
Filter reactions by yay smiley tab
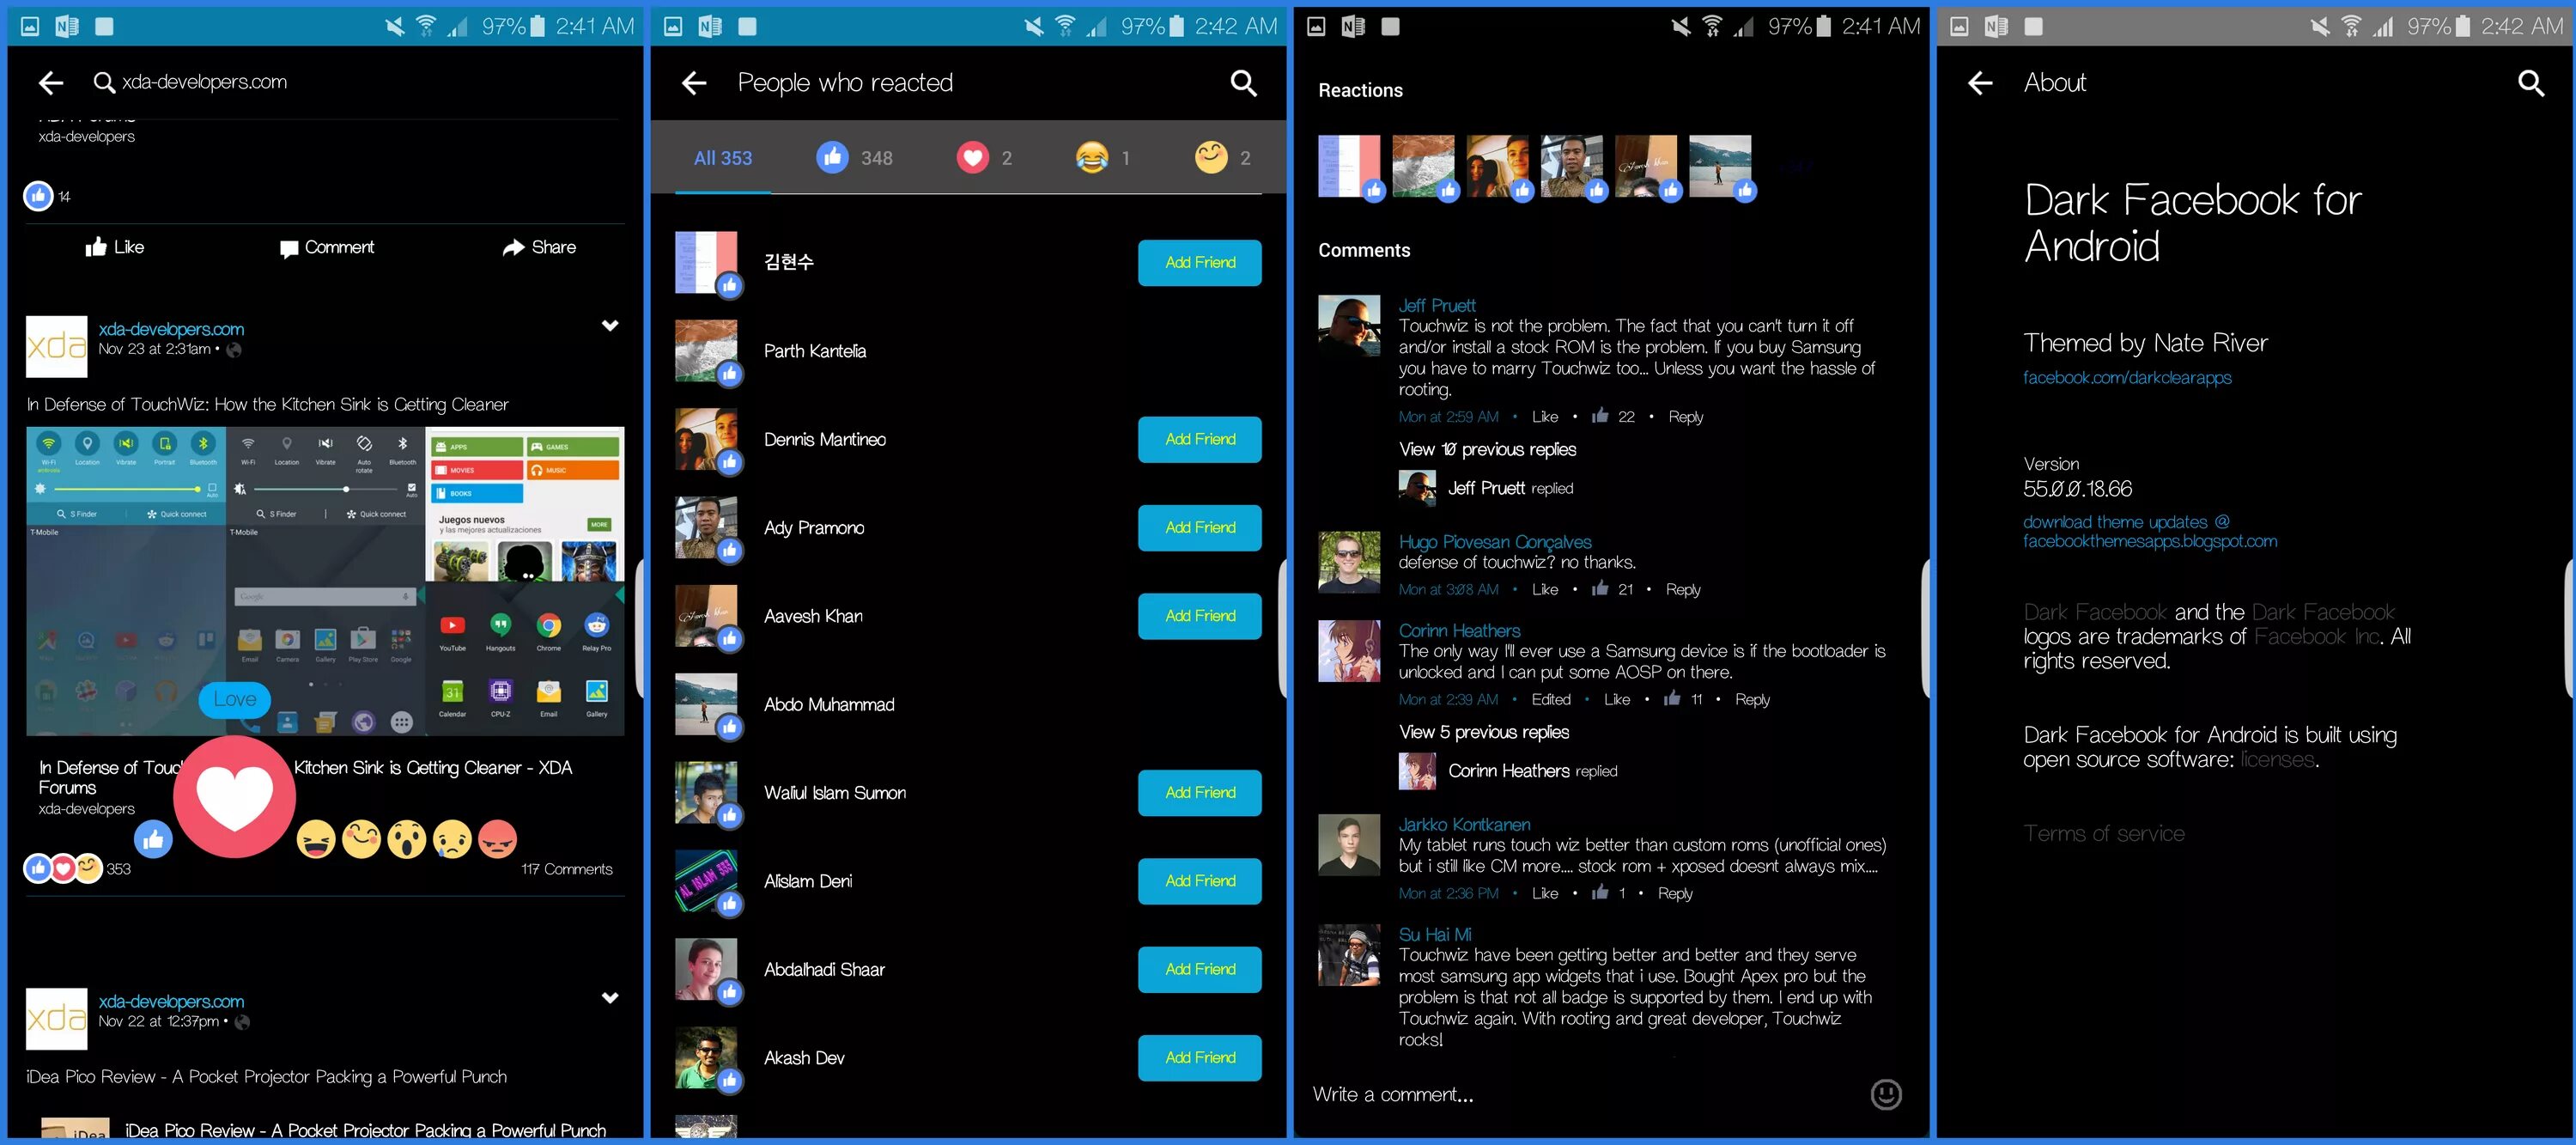(1222, 158)
